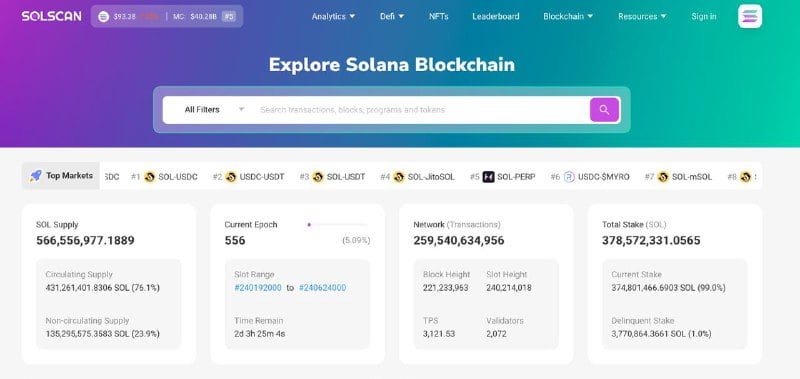Click the SOL-USDC market icon
This screenshot has height=379, width=800.
point(149,177)
